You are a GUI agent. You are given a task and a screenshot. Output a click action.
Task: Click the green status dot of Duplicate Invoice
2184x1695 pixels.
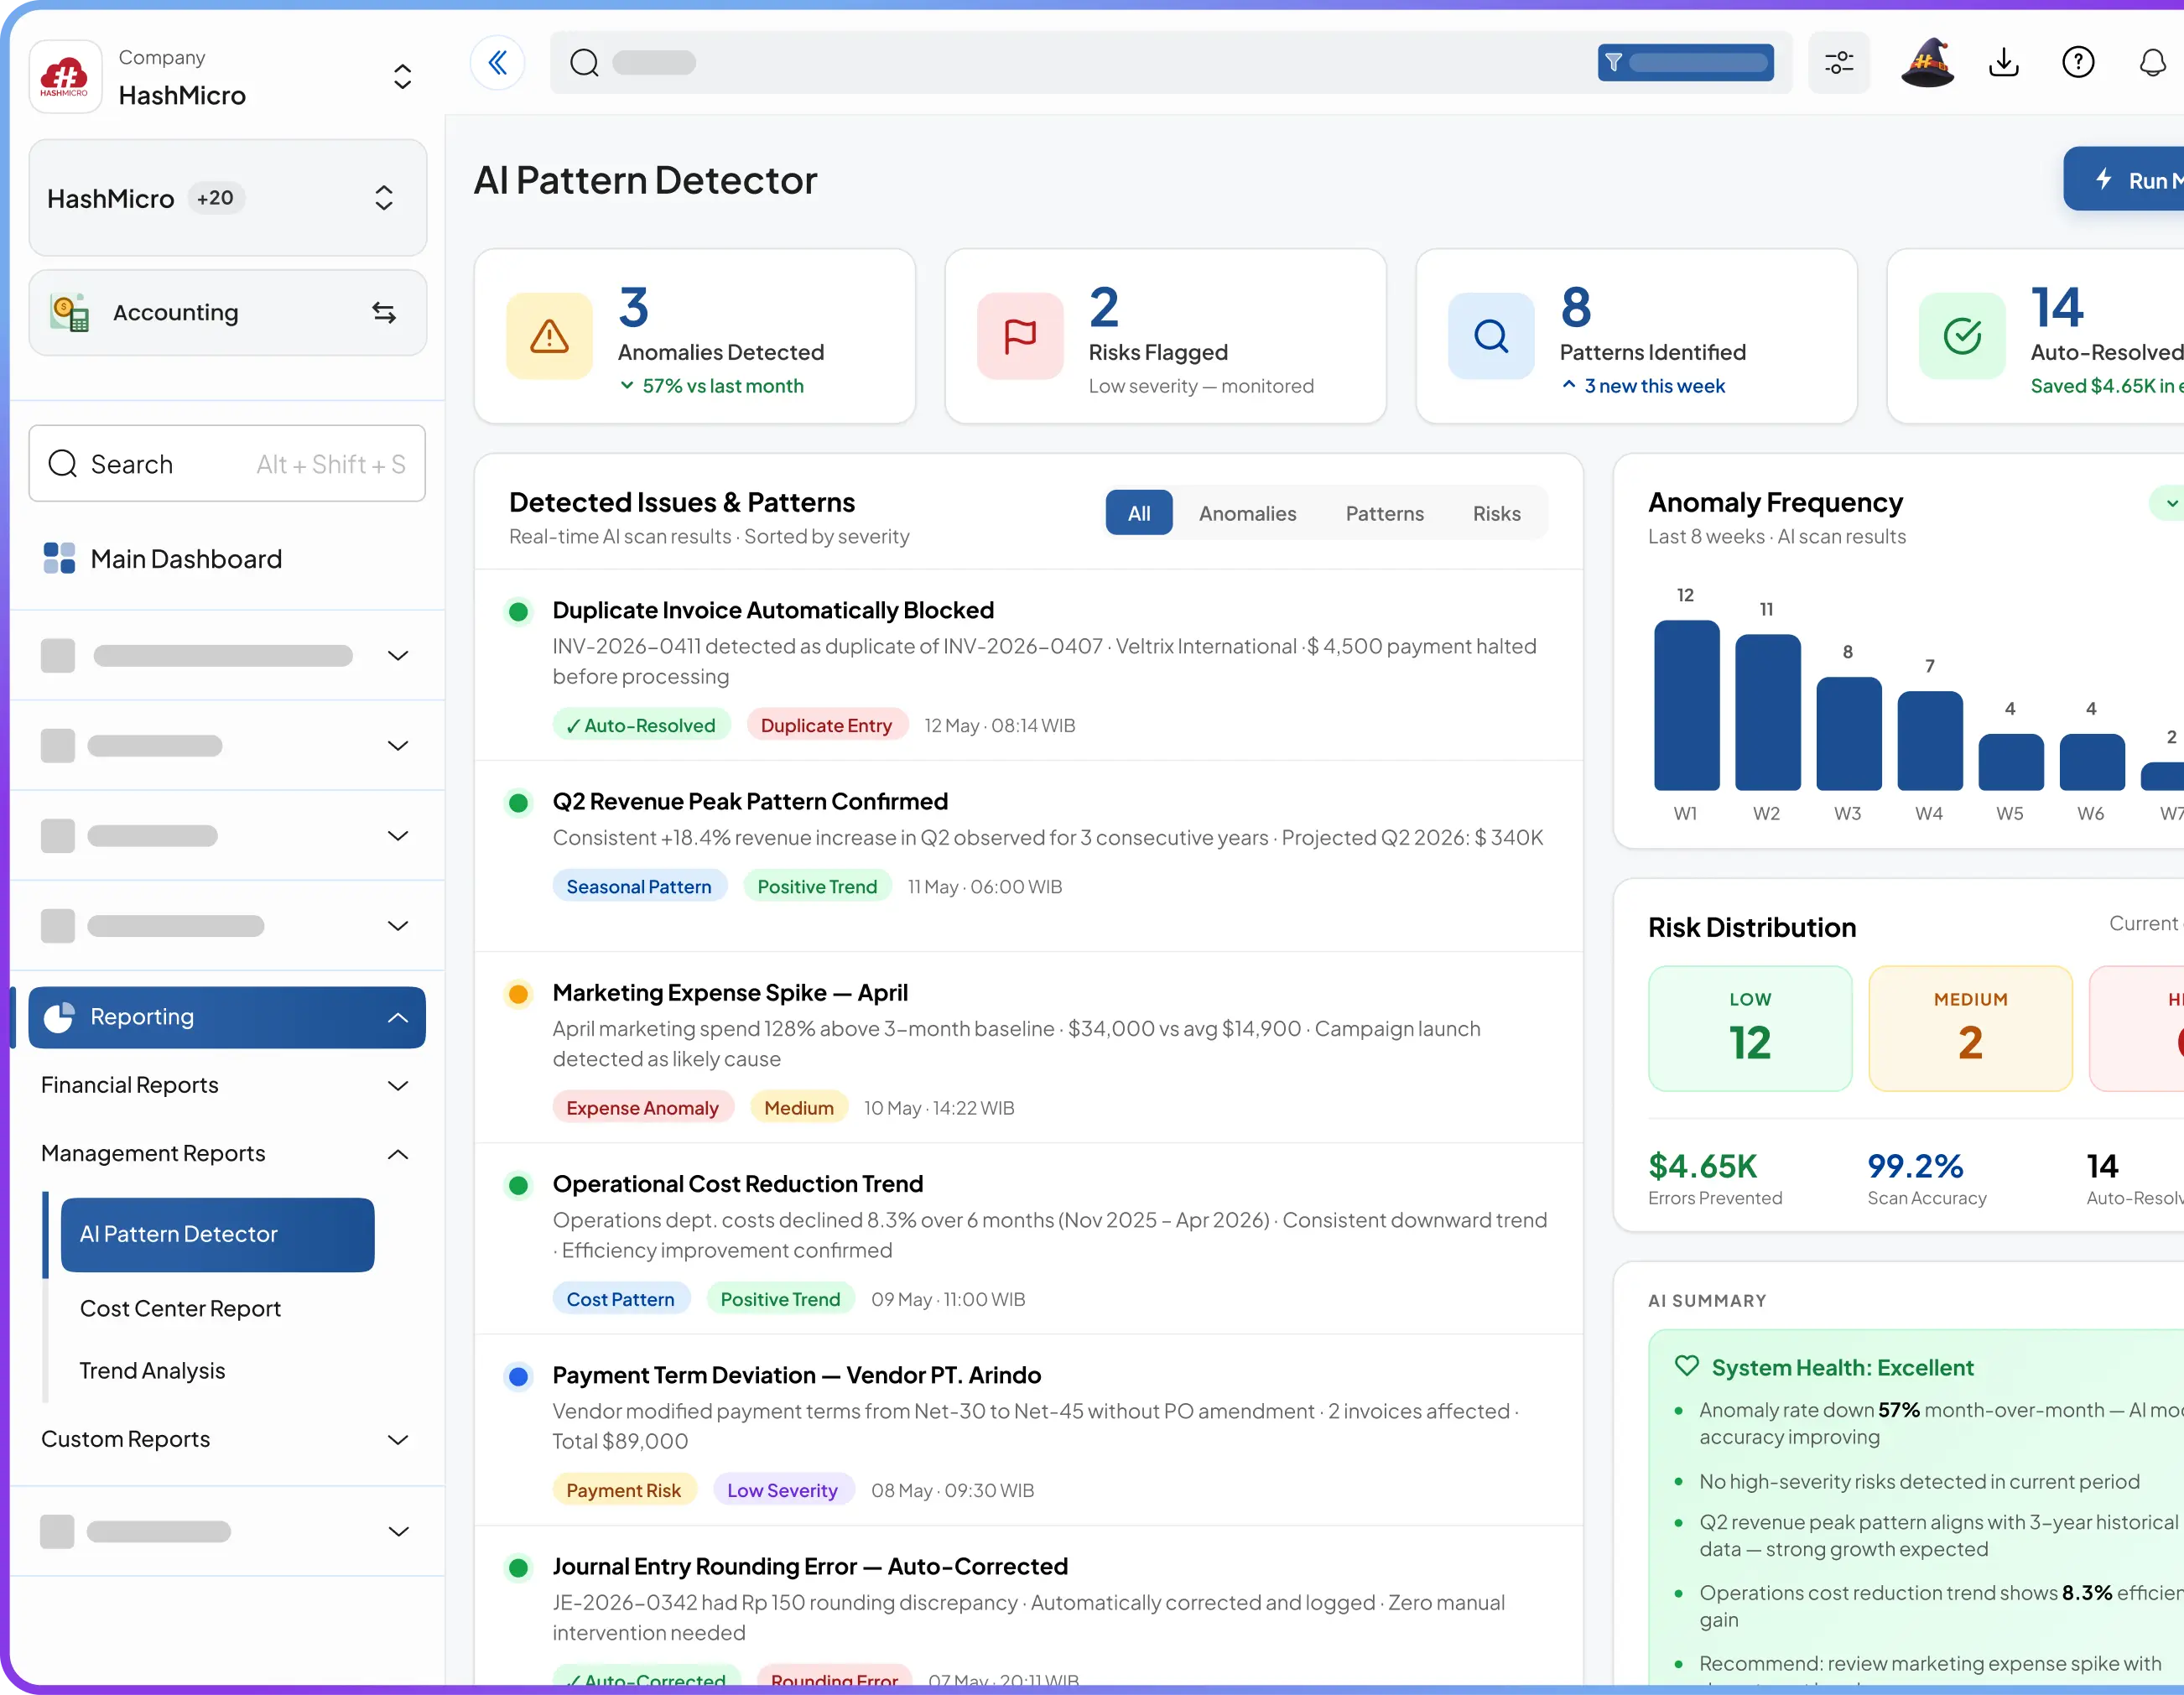(518, 611)
